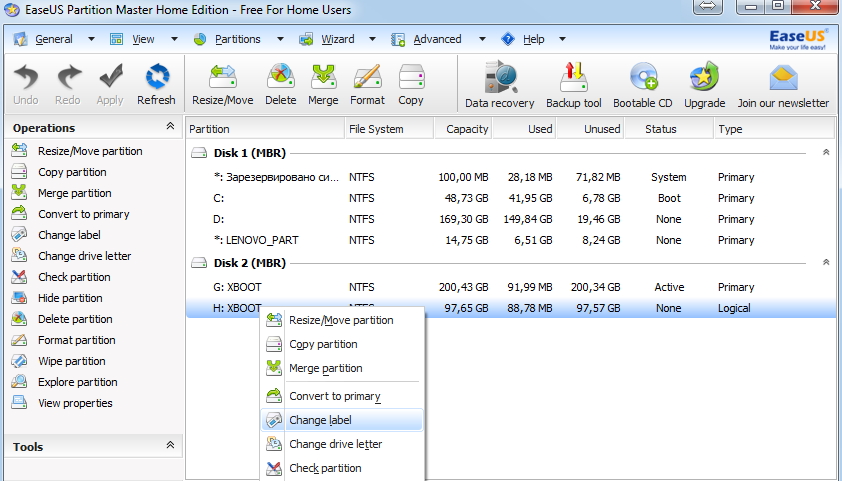Apply pending operations with the checkmark icon
Screen dimensions: 842x481
coord(111,78)
